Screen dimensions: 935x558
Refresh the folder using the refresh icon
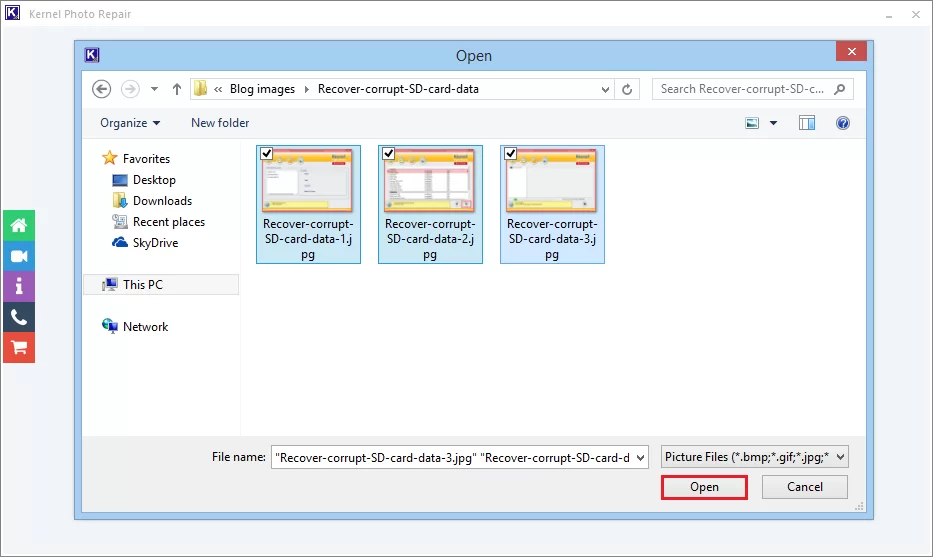tap(627, 89)
